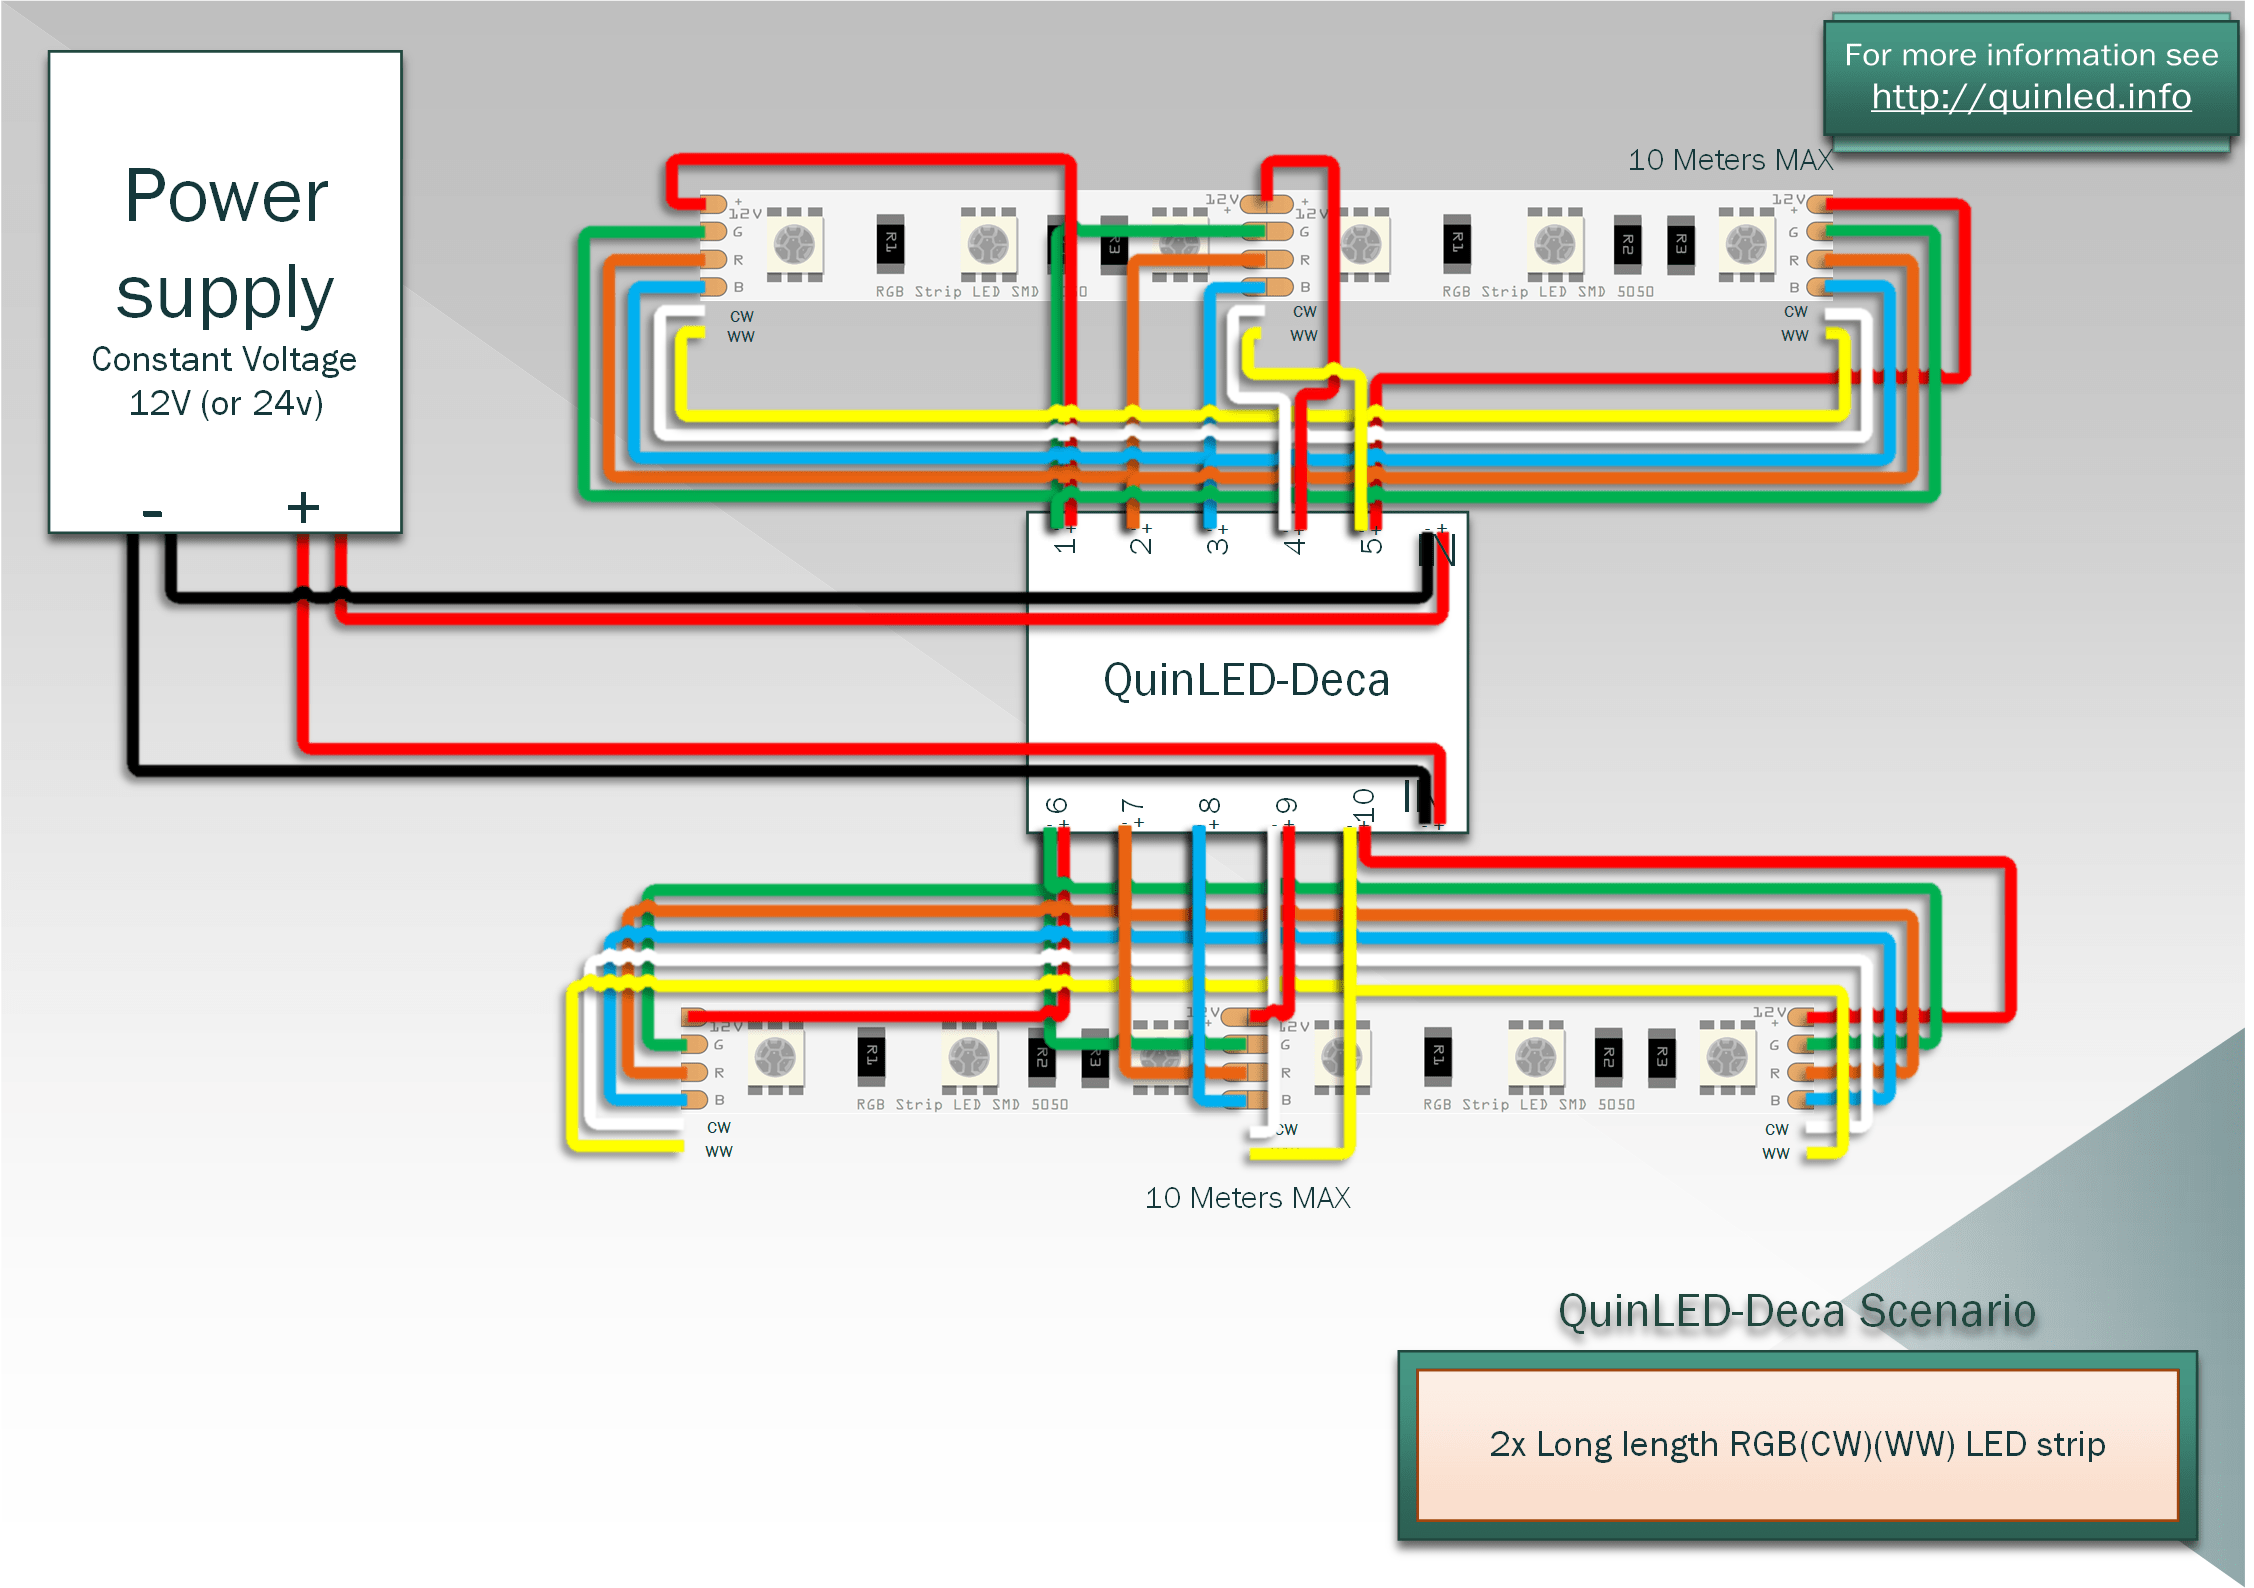Click an RGB 5050 LED chip on the top strip
Viewport: 2254px width, 1588px height.
click(x=795, y=243)
